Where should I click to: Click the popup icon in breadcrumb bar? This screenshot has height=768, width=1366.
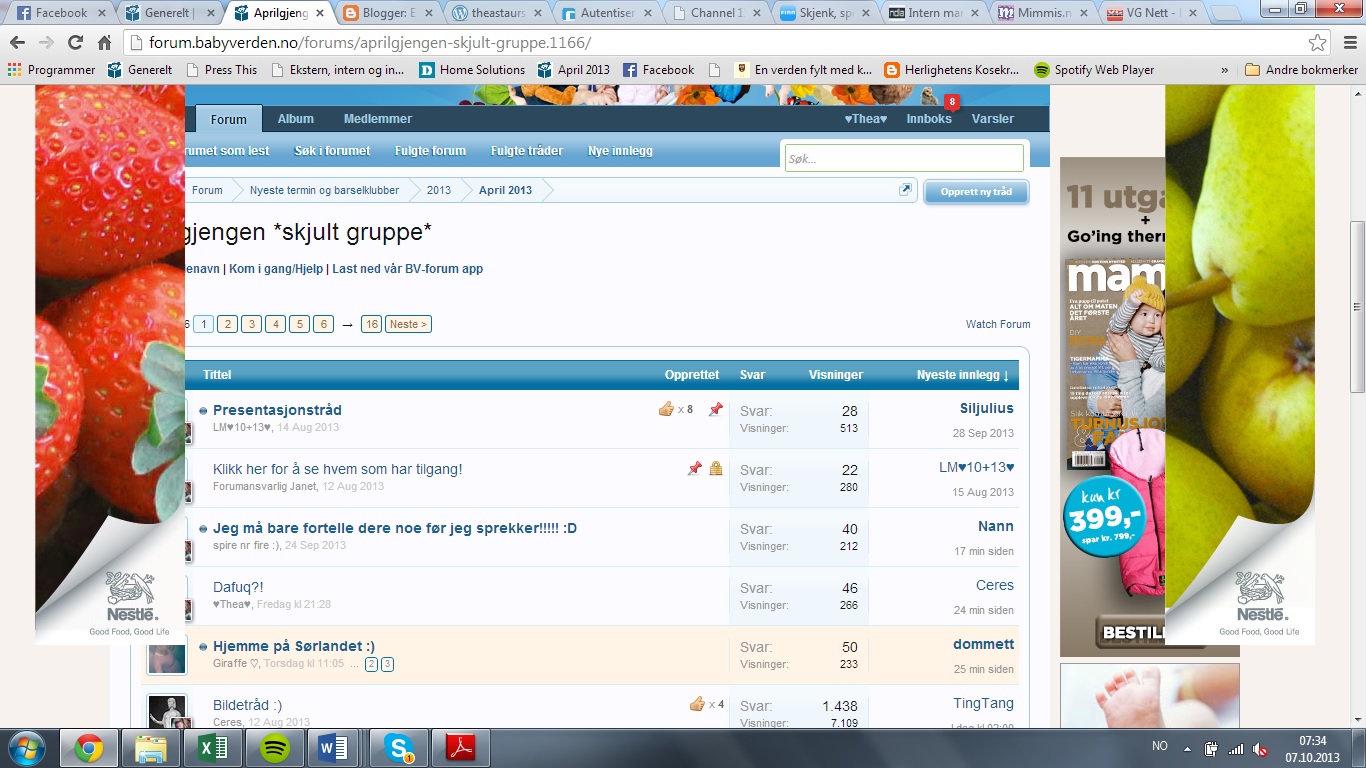pos(905,190)
